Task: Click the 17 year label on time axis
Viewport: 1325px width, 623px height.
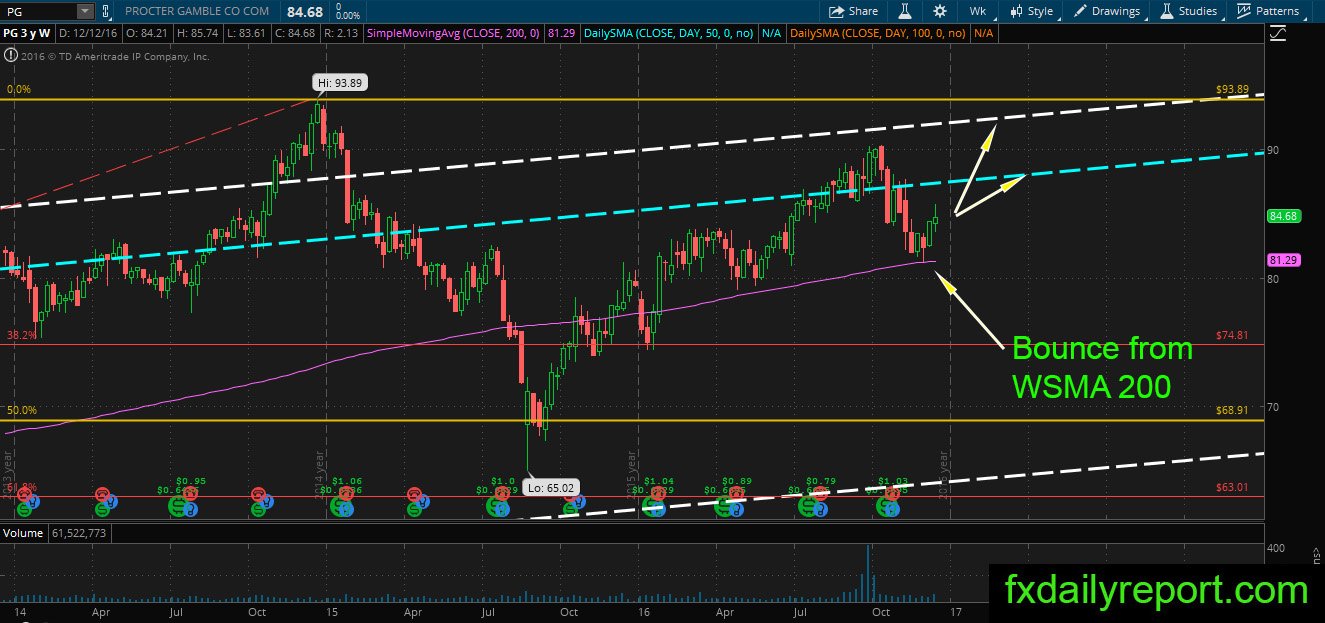Action: pos(955,610)
